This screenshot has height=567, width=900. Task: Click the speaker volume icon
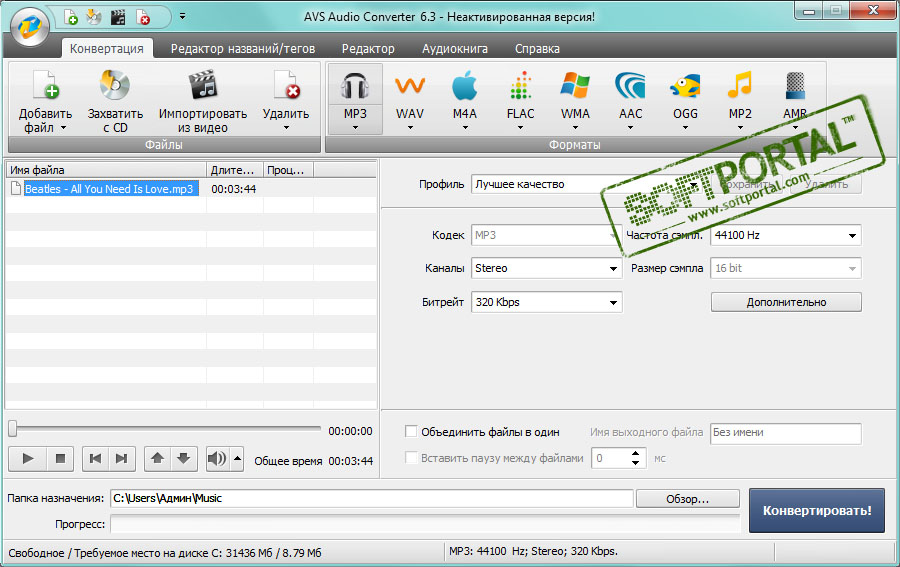[x=217, y=458]
